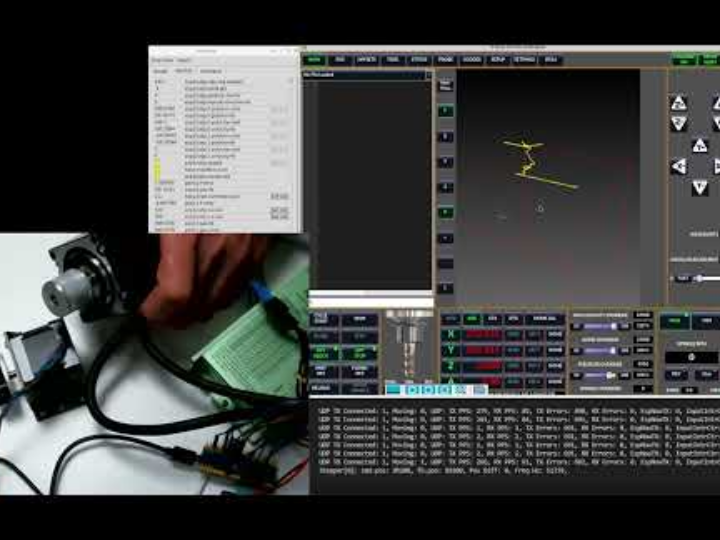Open the Tree View menu in HAL window
The height and width of the screenshot is (540, 720).
pyautogui.click(x=161, y=60)
